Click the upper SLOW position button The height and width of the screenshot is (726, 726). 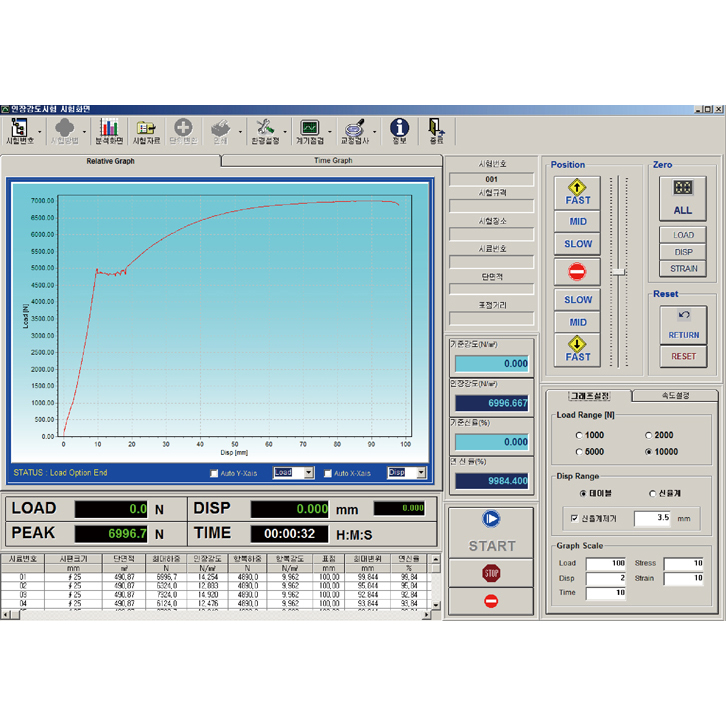(577, 244)
